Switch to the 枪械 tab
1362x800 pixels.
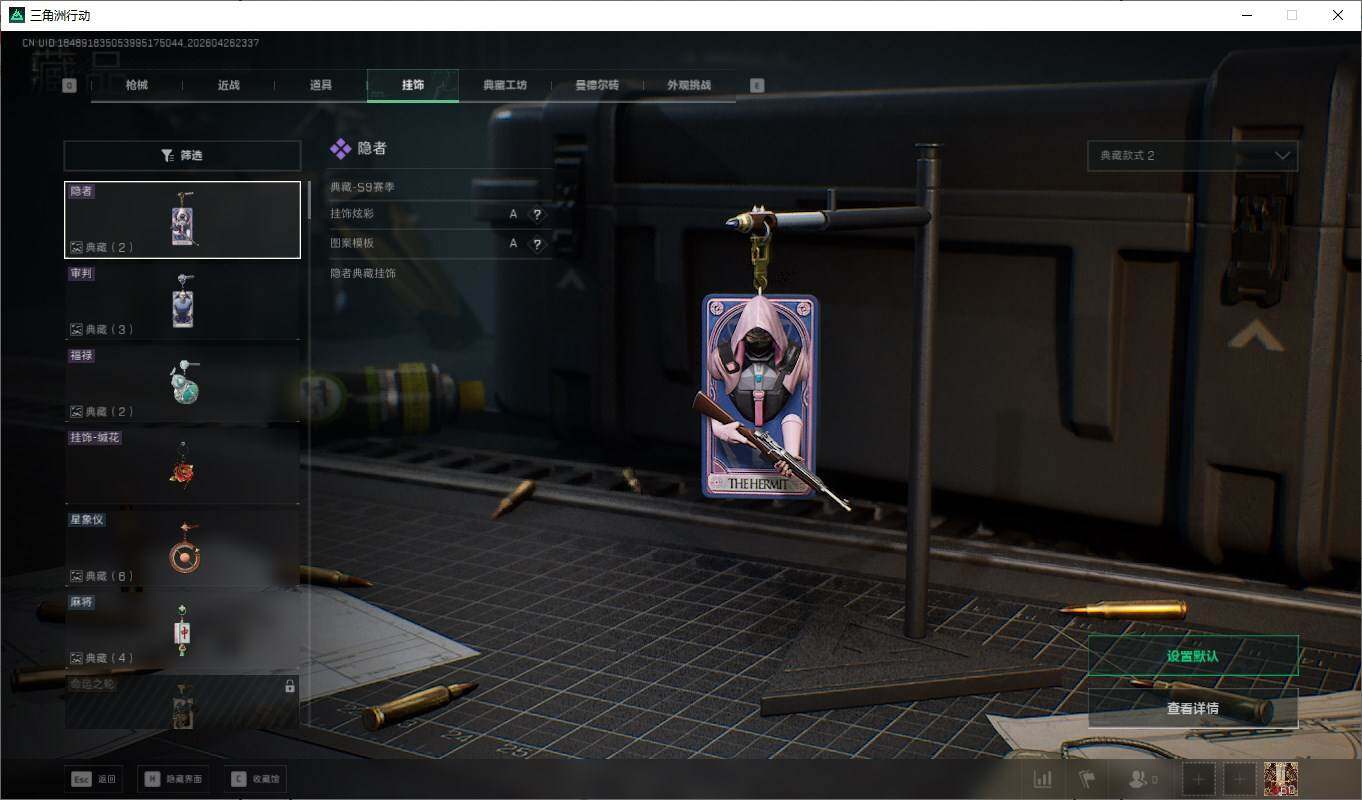137,86
